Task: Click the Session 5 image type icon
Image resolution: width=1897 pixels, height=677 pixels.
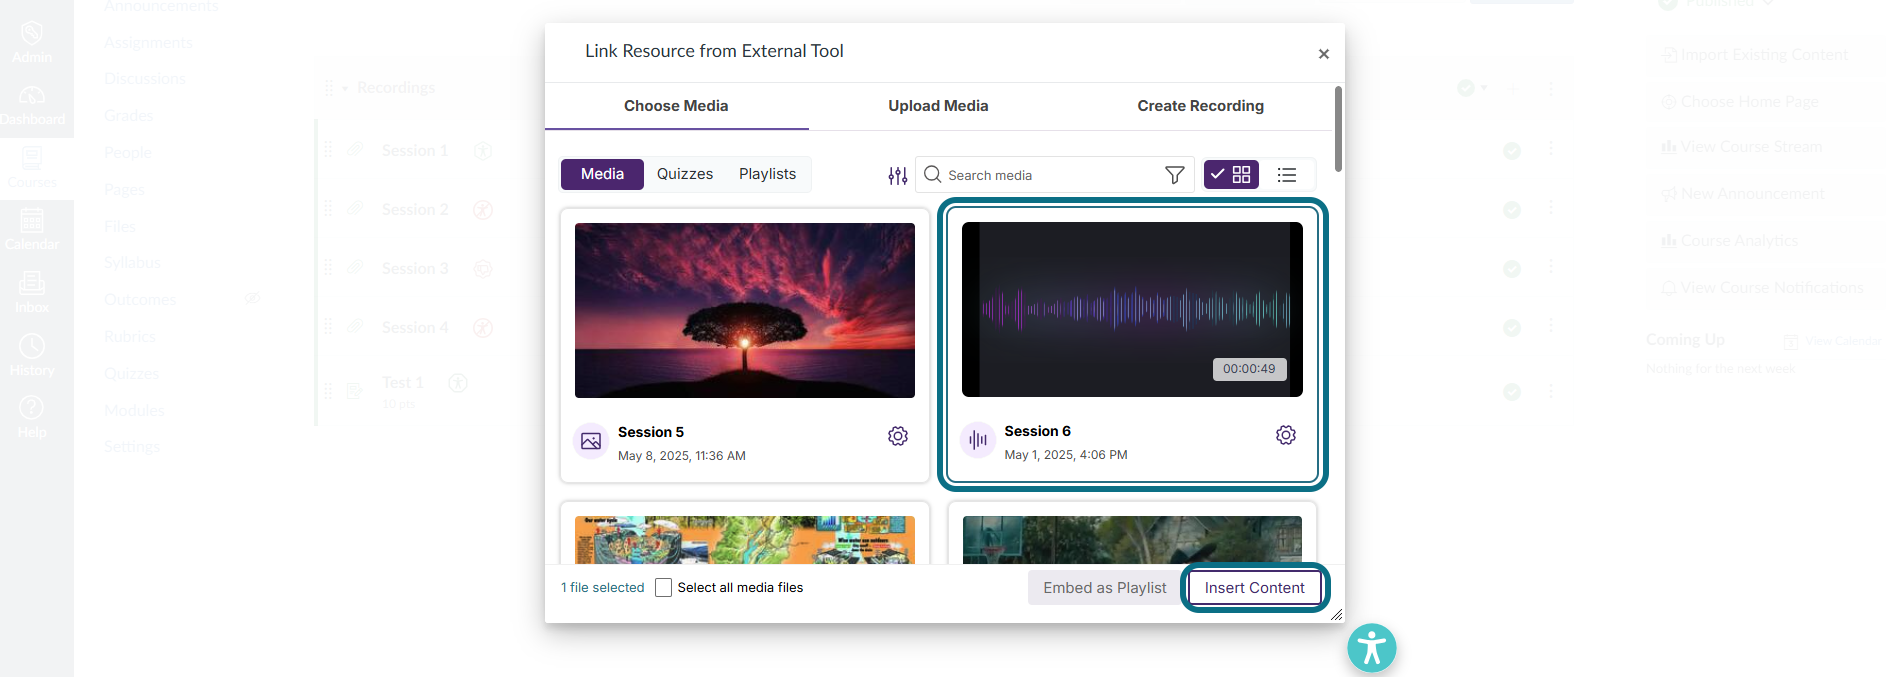Action: click(x=591, y=441)
